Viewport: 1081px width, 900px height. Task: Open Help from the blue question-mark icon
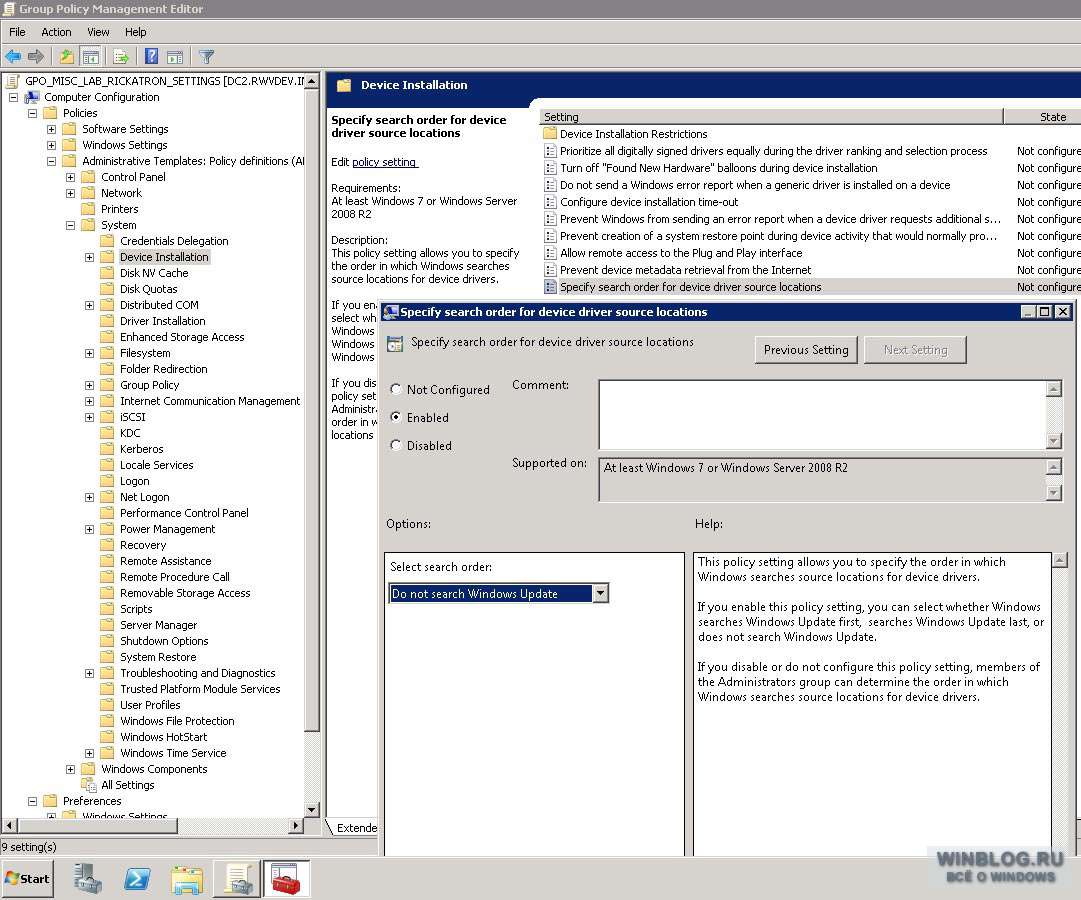pos(152,57)
